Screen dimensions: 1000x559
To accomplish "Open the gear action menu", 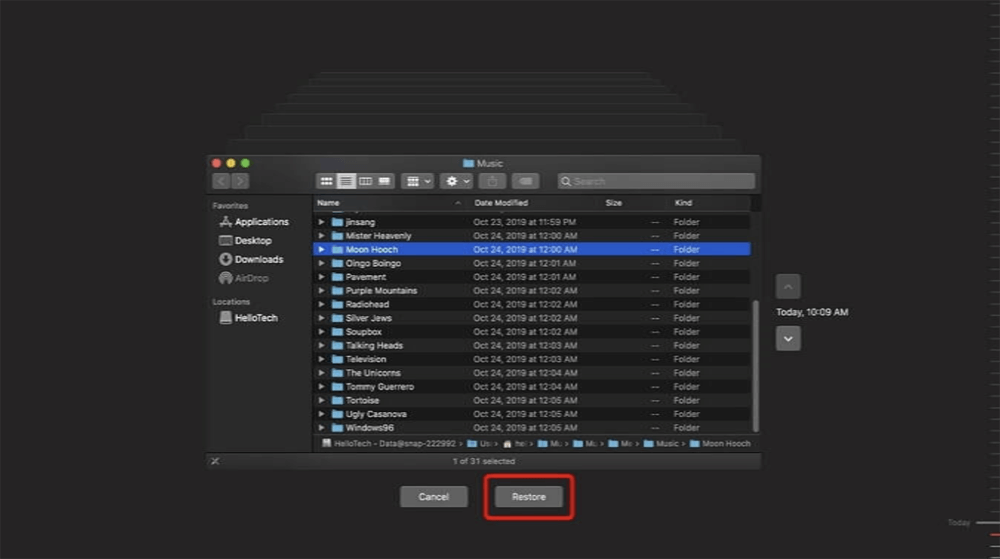I will click(x=457, y=182).
